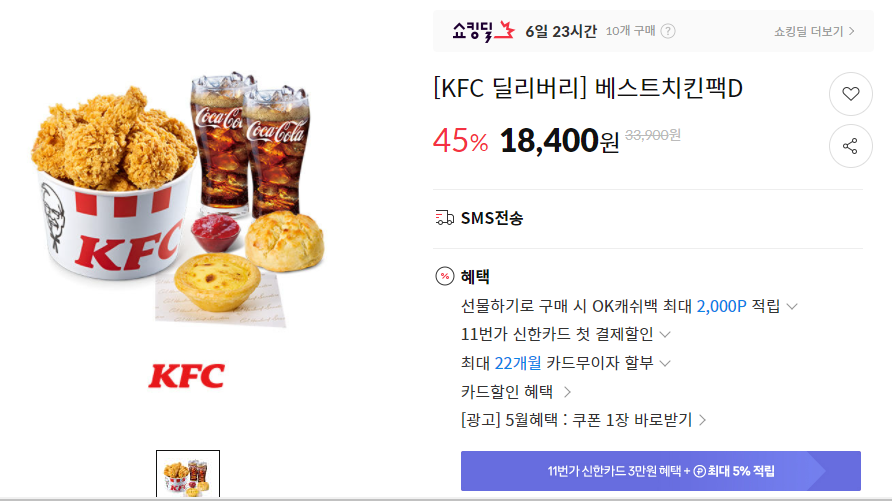Click the main KFC chicken bucket image
The width and height of the screenshot is (892, 501).
178,199
